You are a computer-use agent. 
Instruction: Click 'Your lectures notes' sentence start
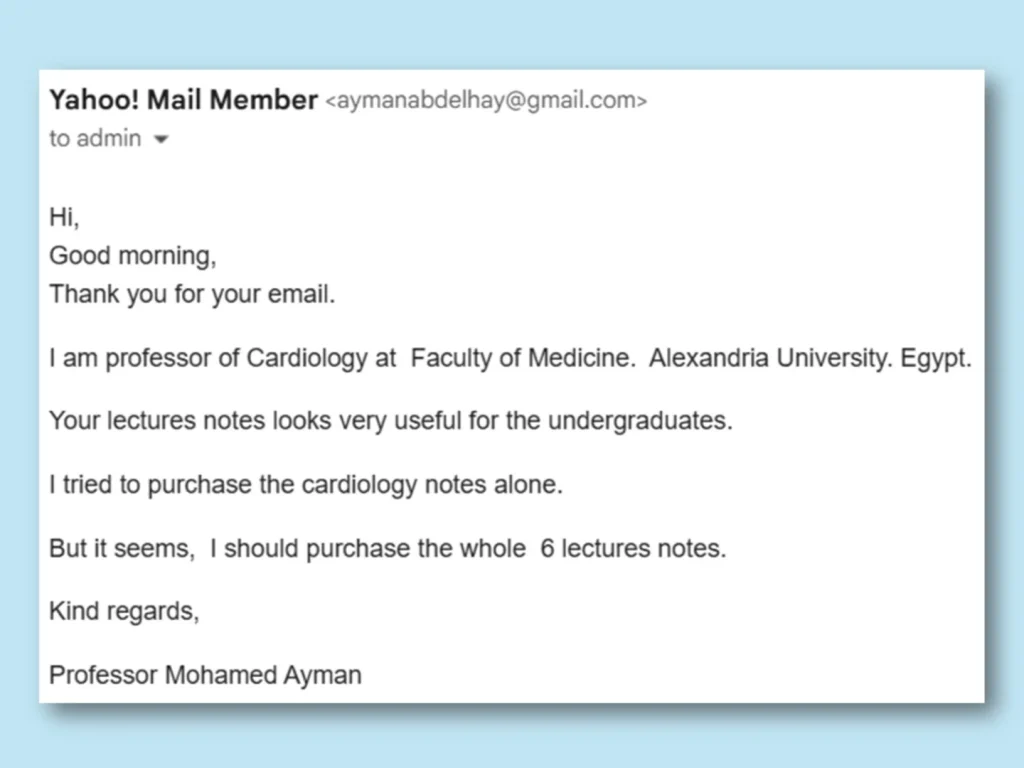(x=157, y=421)
